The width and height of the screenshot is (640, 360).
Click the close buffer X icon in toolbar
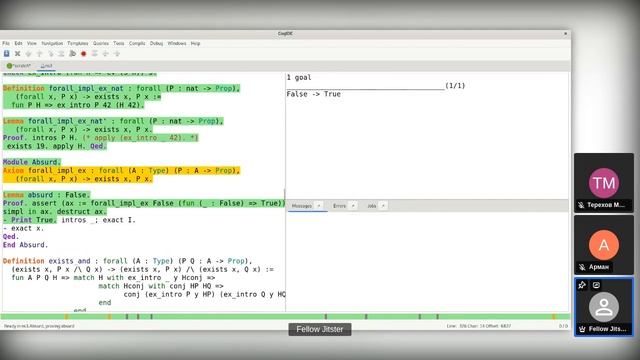[x=18, y=53]
